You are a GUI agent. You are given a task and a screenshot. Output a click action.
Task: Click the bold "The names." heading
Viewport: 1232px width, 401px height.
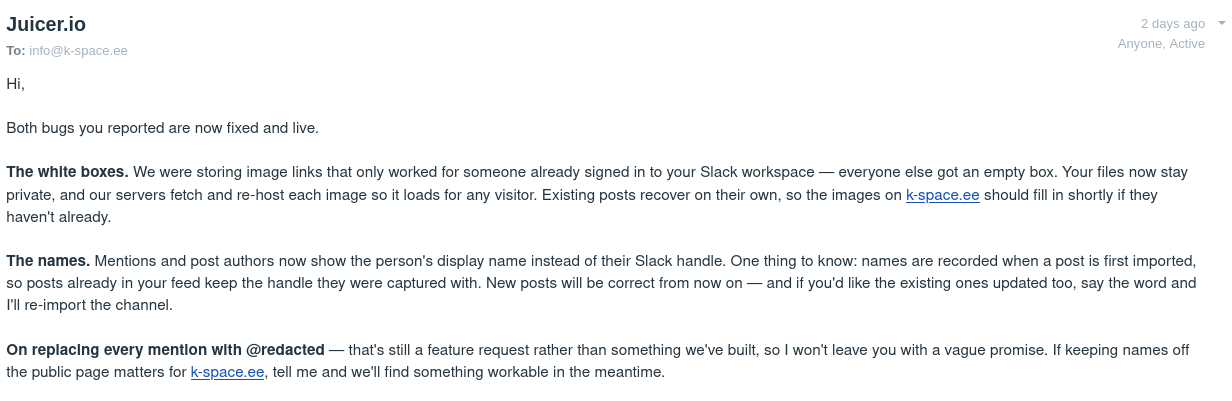point(48,261)
